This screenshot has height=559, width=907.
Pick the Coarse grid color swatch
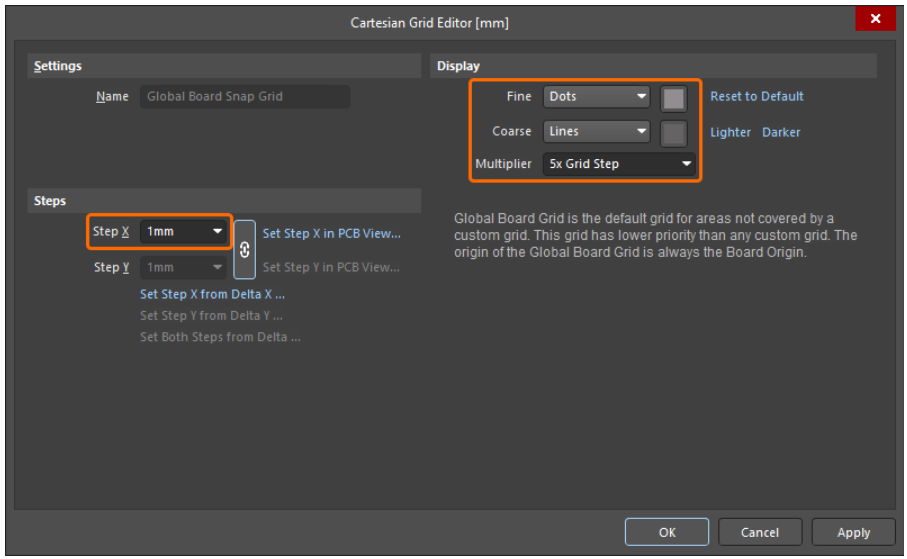[x=674, y=132]
